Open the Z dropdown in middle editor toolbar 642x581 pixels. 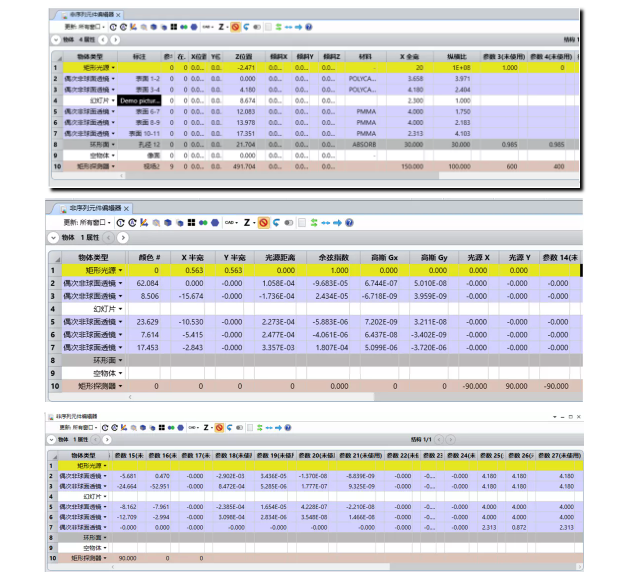tap(249, 223)
